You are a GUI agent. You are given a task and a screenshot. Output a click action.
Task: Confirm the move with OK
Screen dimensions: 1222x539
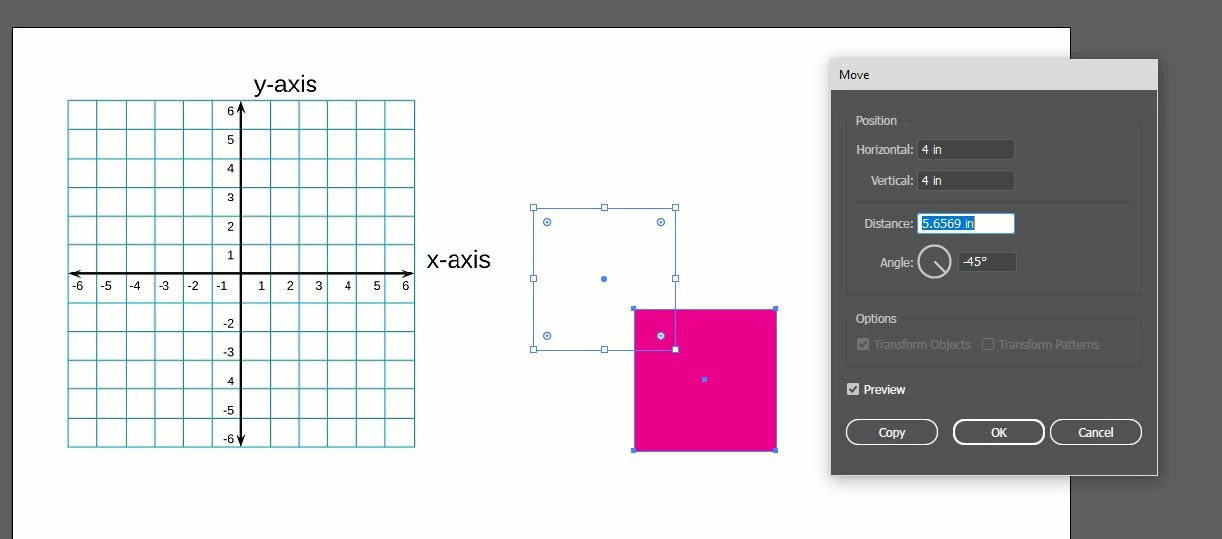click(x=999, y=433)
